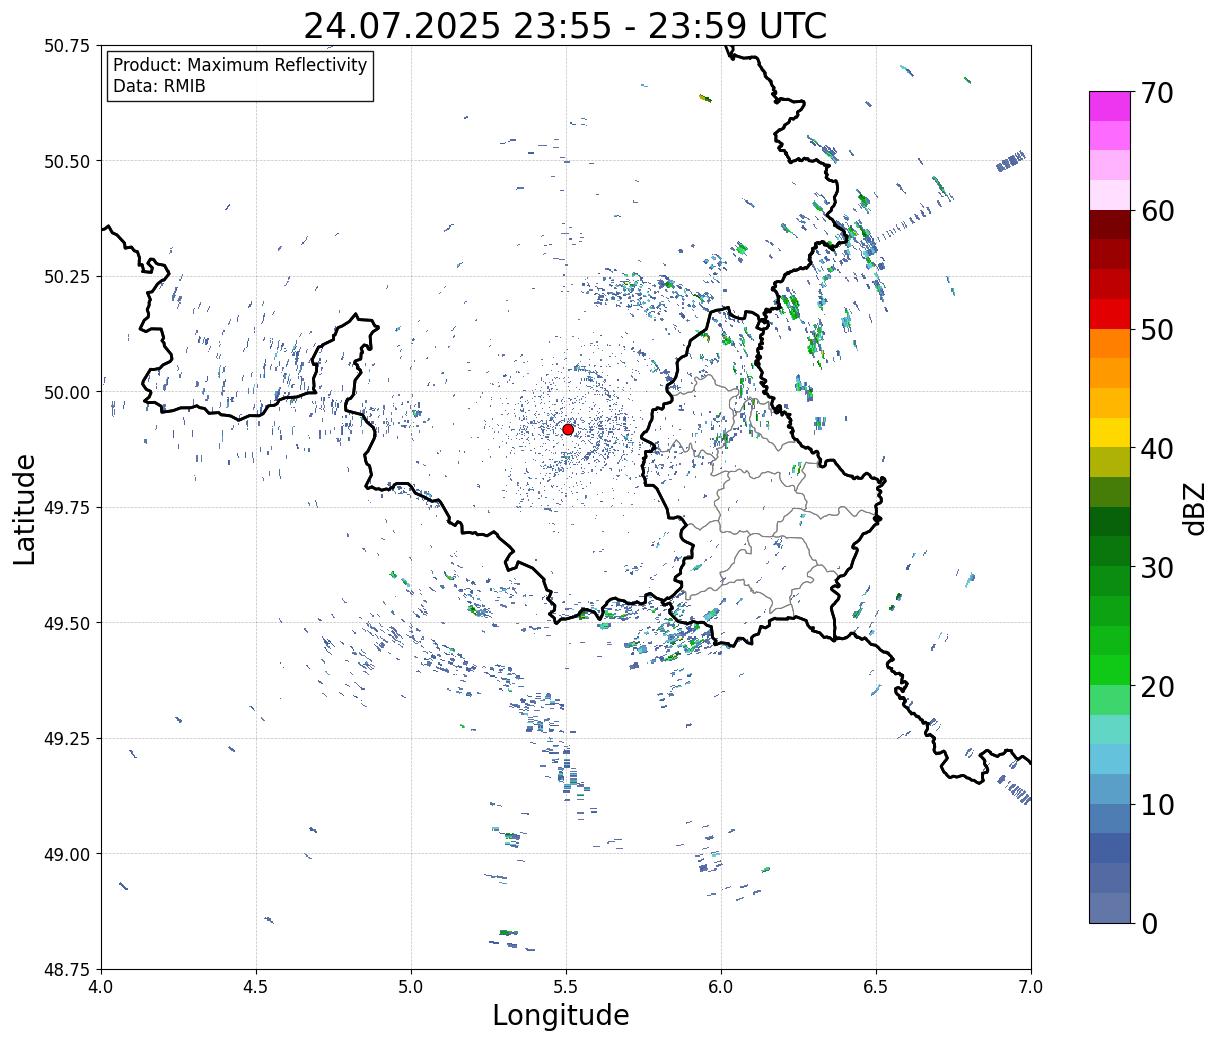Select the 'Data: RMIB' line
This screenshot has width=1219, height=1040.
click(x=159, y=86)
